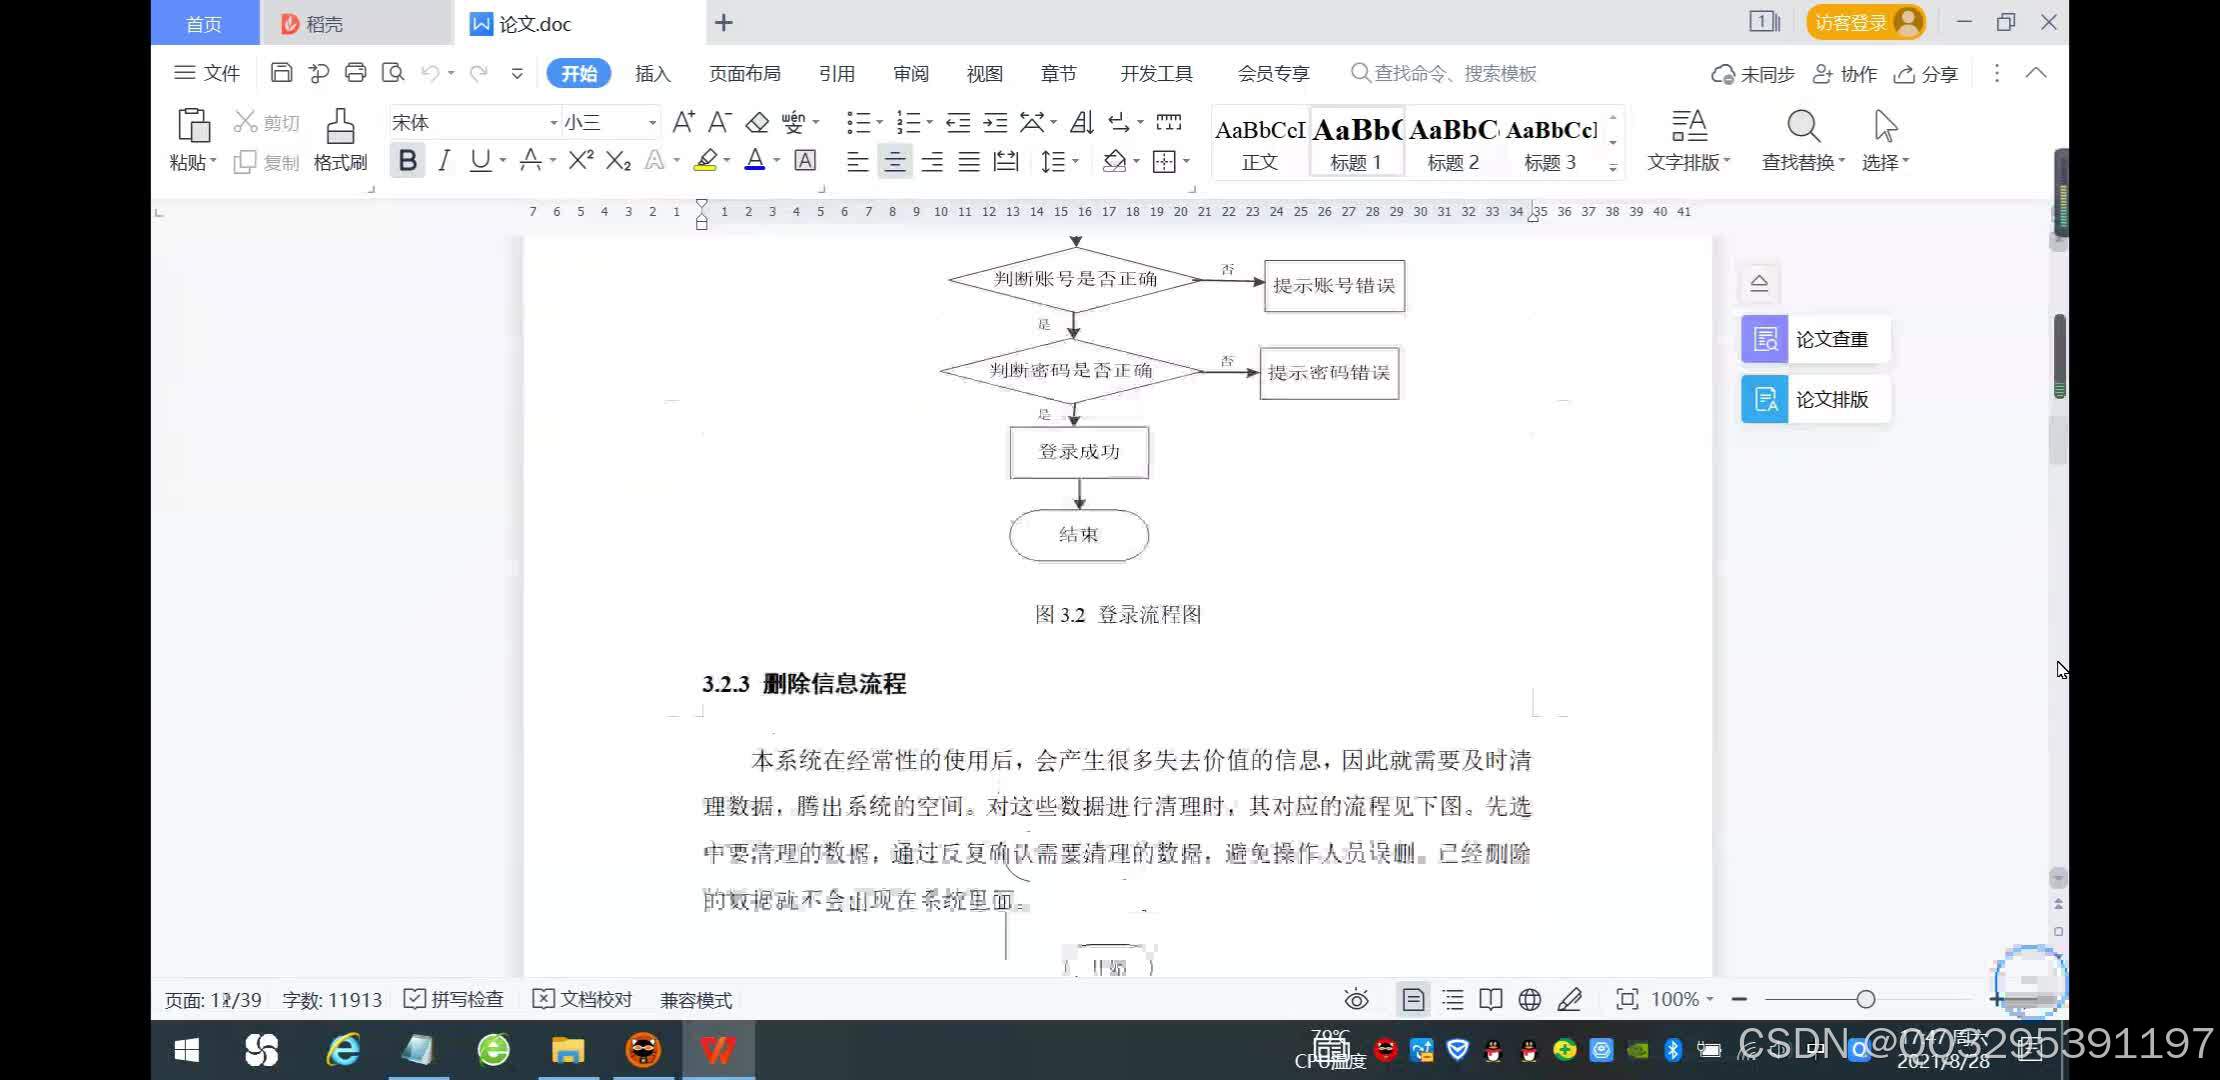Click the Format Painter brush icon

(340, 126)
